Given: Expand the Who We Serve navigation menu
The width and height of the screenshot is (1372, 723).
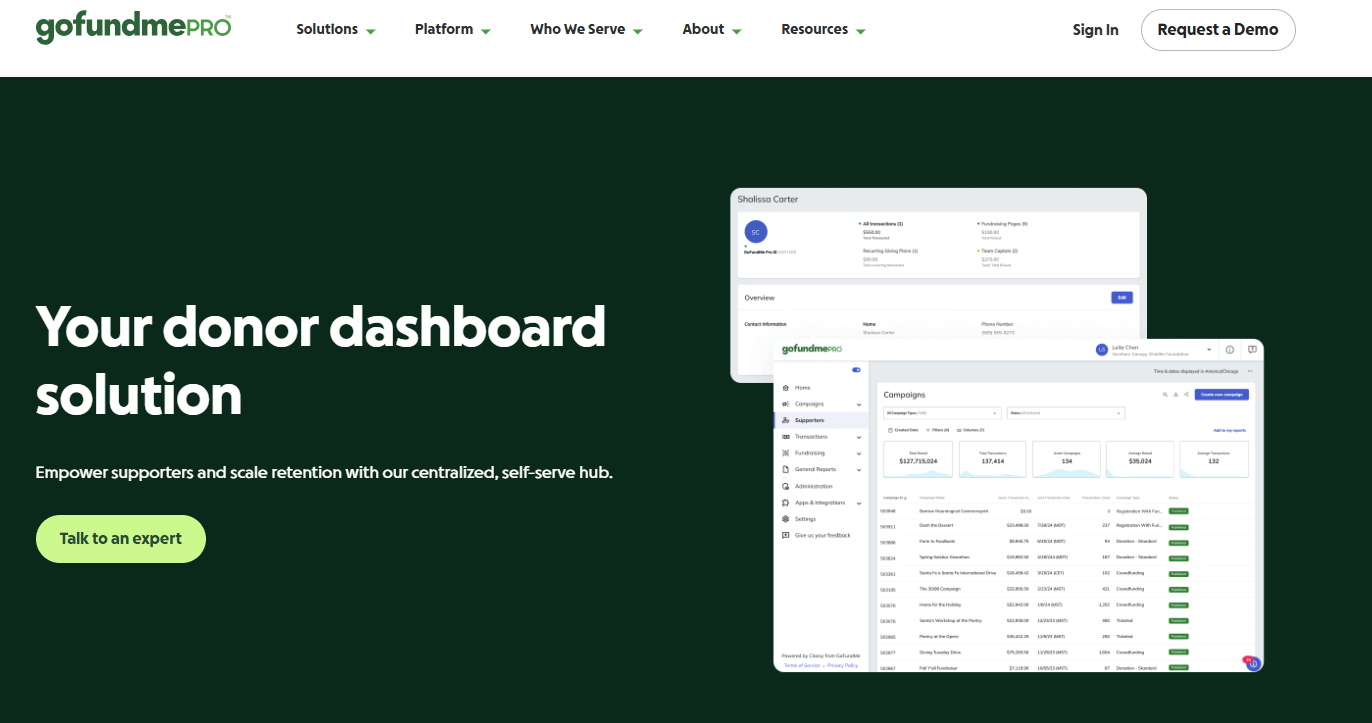Looking at the screenshot, I should click(587, 29).
